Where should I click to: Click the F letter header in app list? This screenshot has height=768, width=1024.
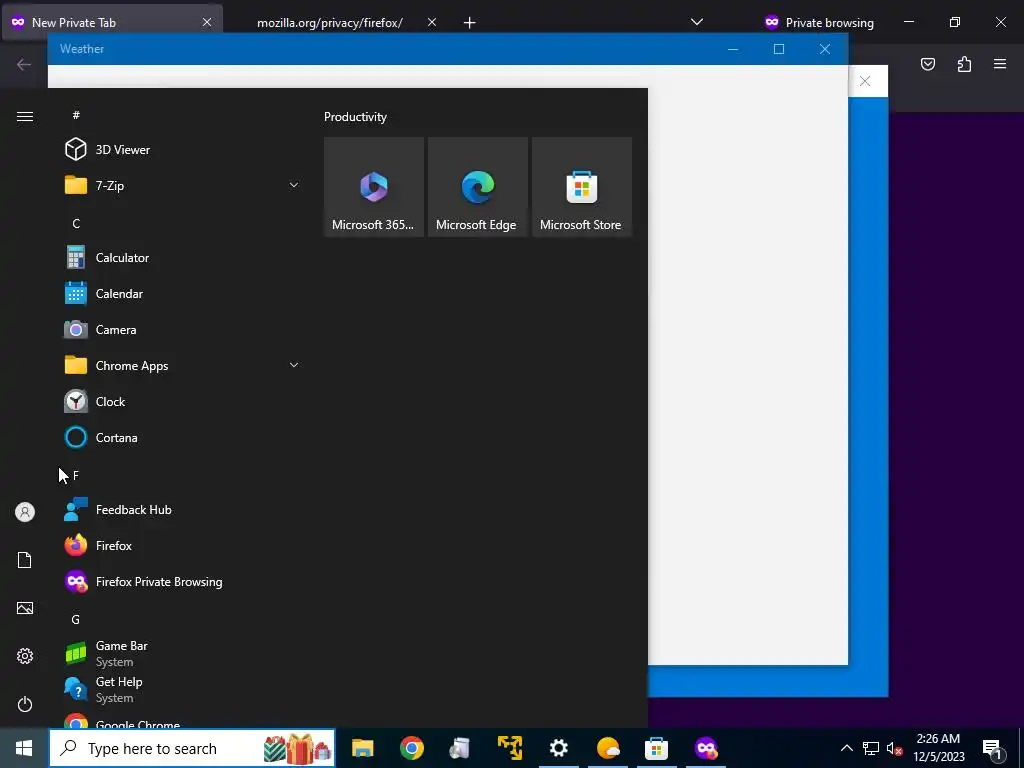[x=76, y=475]
